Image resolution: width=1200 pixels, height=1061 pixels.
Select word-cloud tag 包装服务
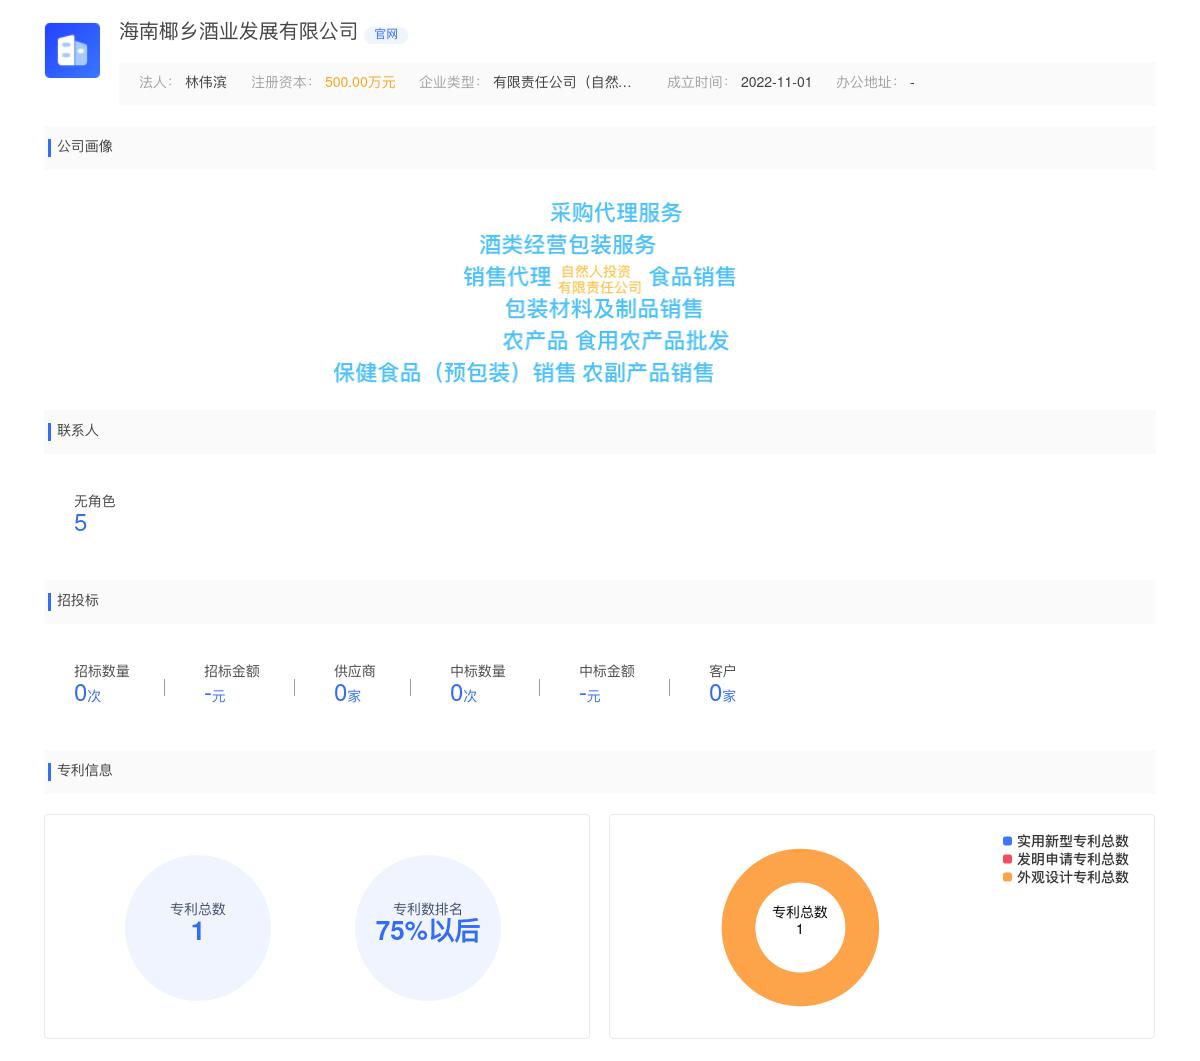pyautogui.click(x=612, y=245)
